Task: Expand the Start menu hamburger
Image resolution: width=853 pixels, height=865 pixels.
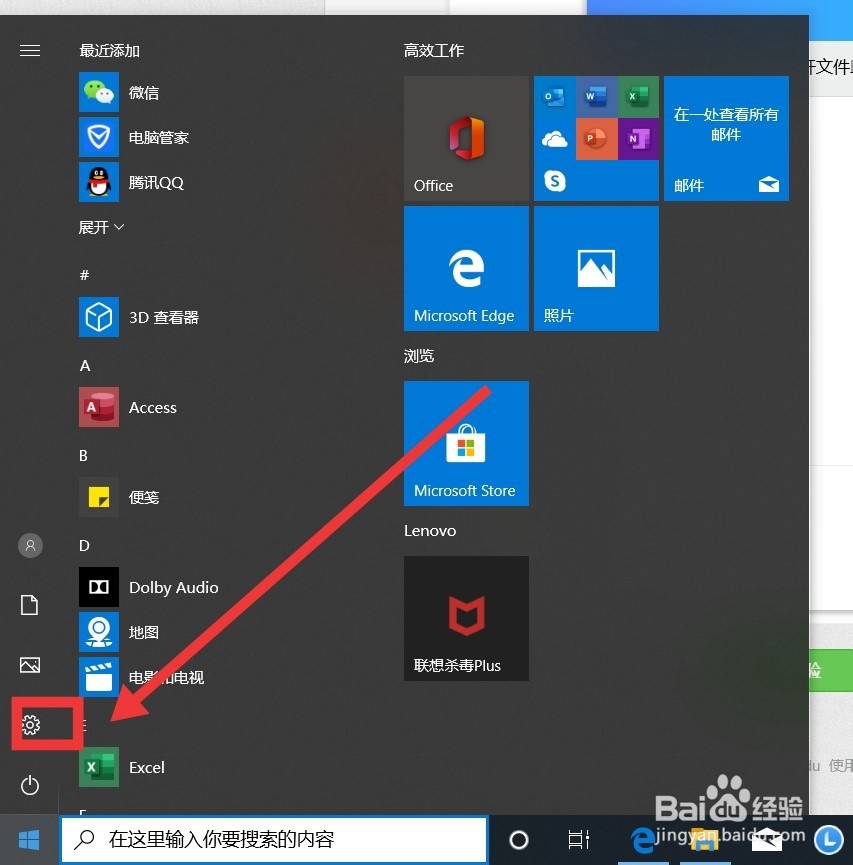Action: click(x=30, y=51)
